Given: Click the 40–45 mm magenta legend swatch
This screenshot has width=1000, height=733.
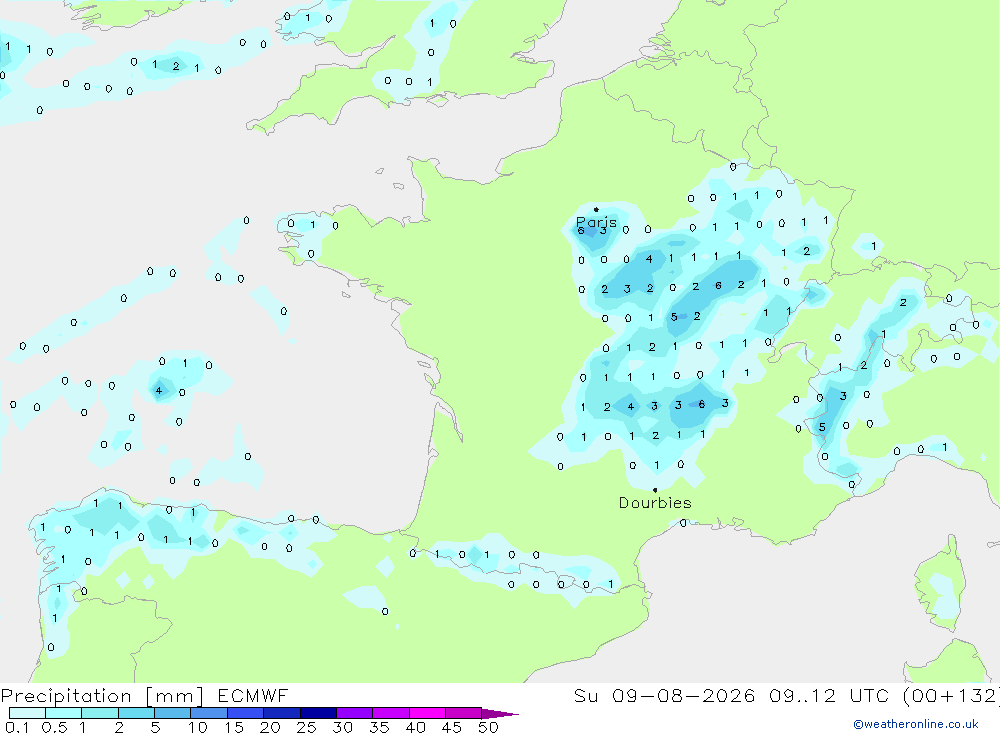Looking at the screenshot, I should coord(427,713).
